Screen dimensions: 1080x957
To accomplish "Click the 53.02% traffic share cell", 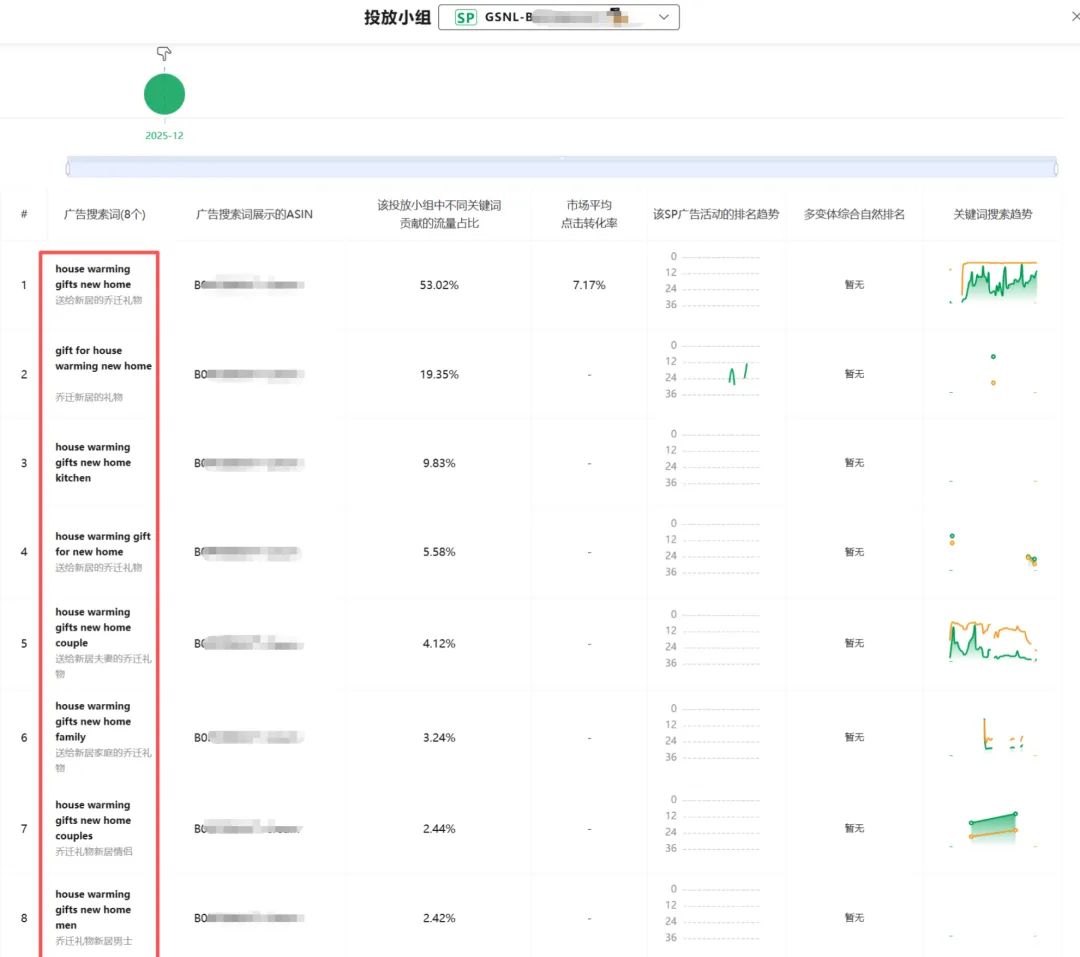I will pos(439,285).
